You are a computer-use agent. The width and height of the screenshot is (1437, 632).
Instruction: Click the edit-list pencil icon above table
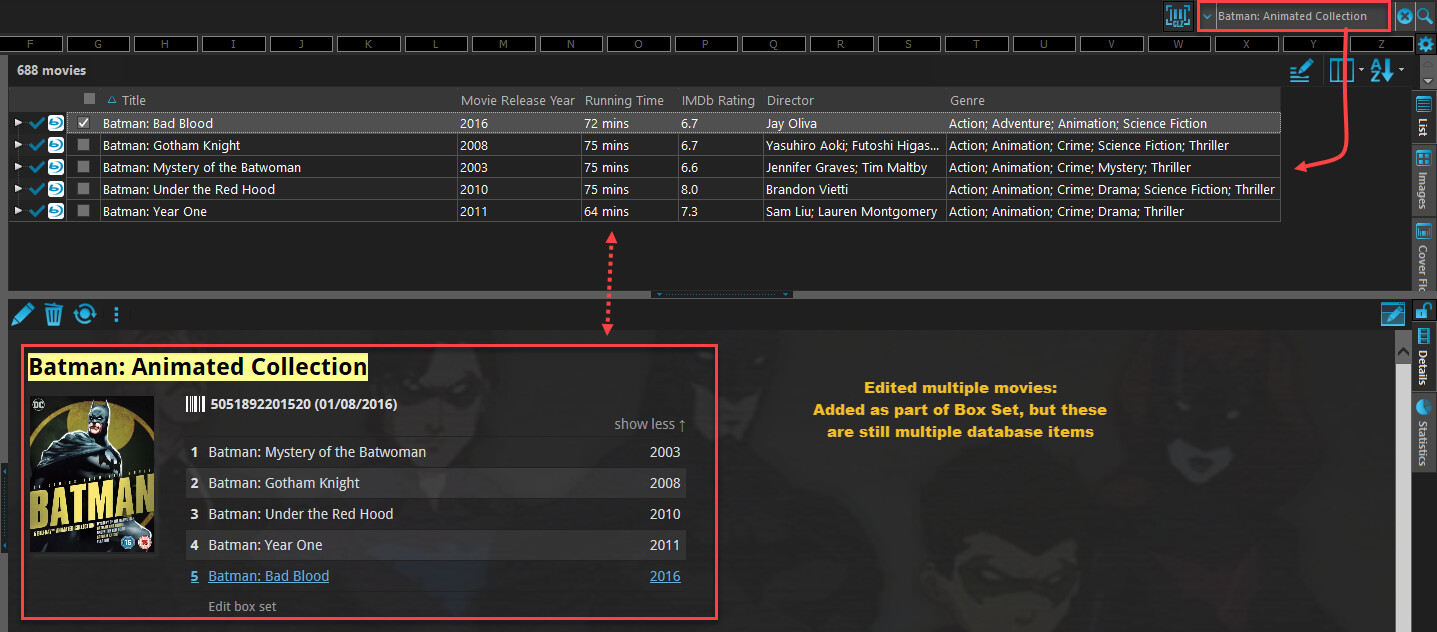point(1300,71)
